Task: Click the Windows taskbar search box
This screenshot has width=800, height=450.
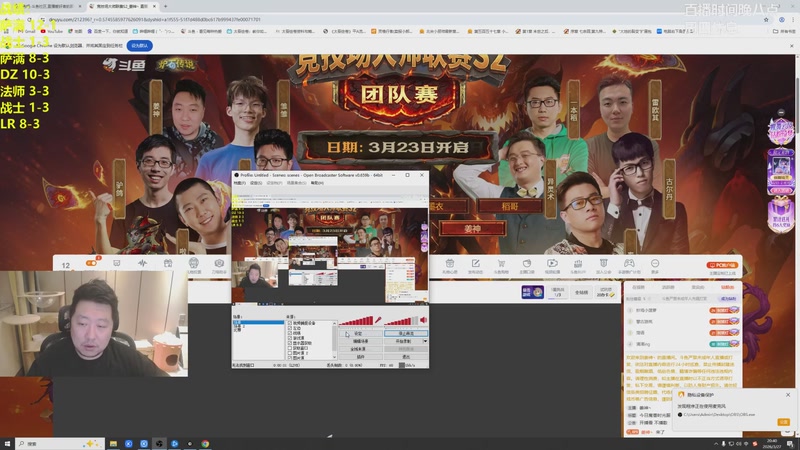Action: (x=60, y=444)
